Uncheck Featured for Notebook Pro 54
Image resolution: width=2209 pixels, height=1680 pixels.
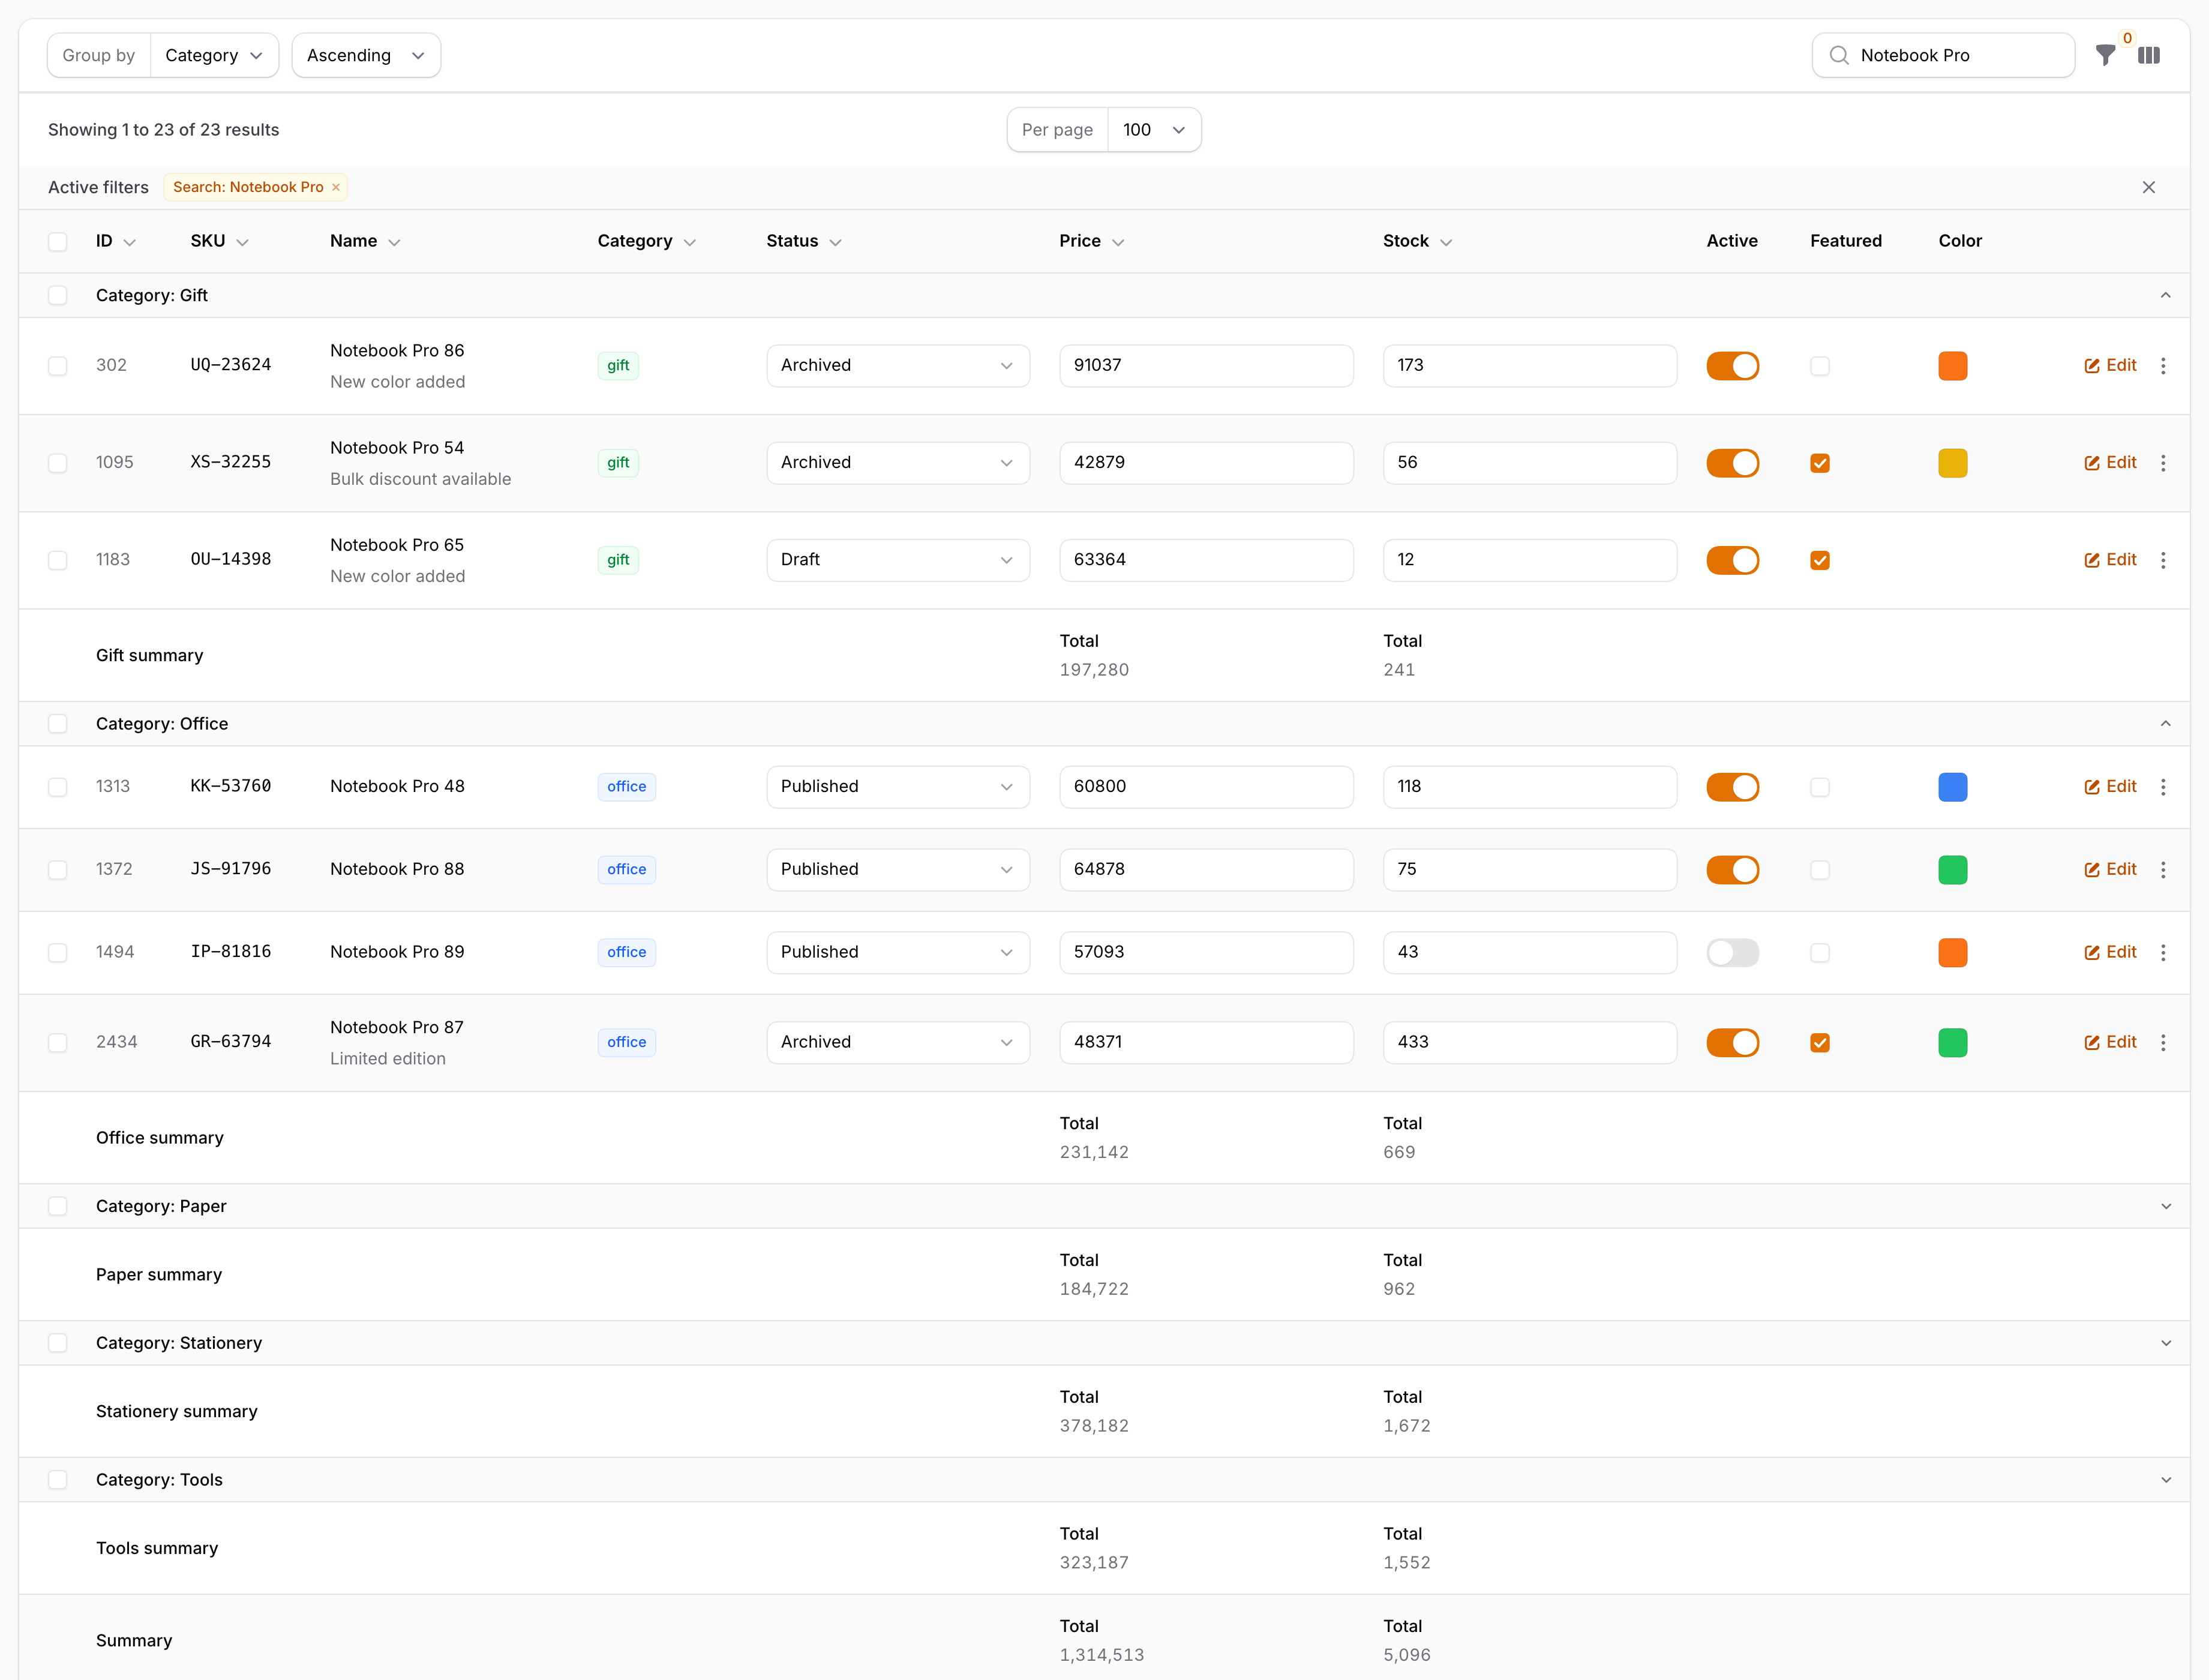pos(1819,463)
